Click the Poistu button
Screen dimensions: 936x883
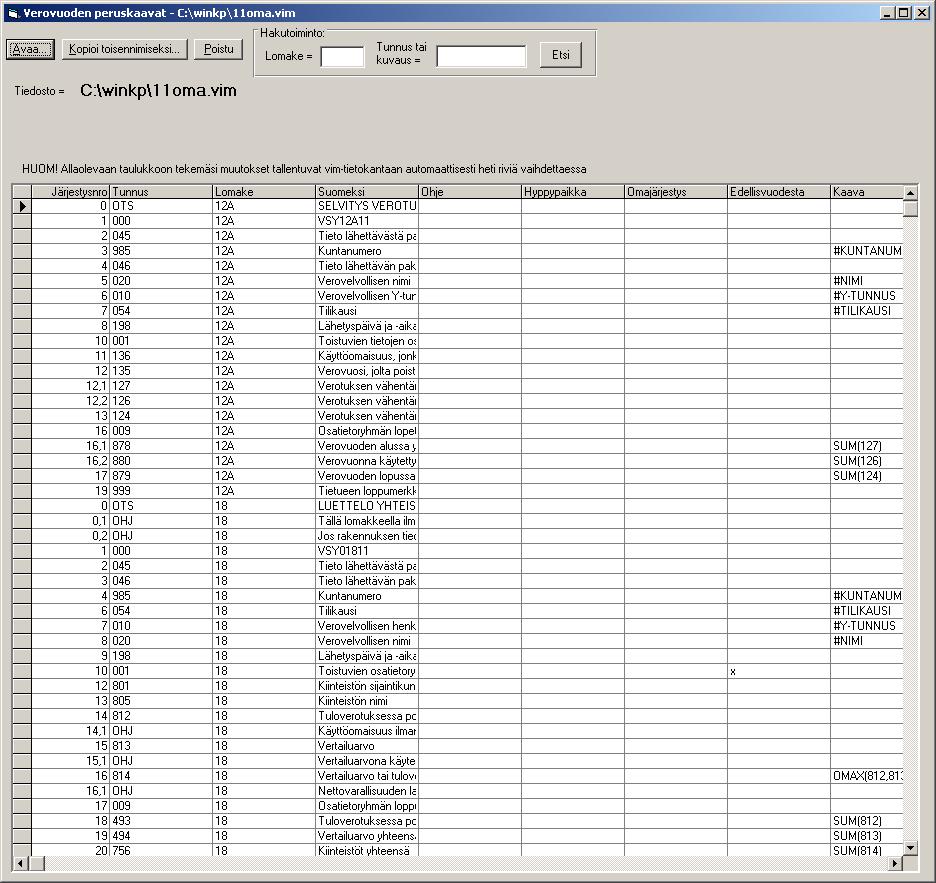(218, 49)
